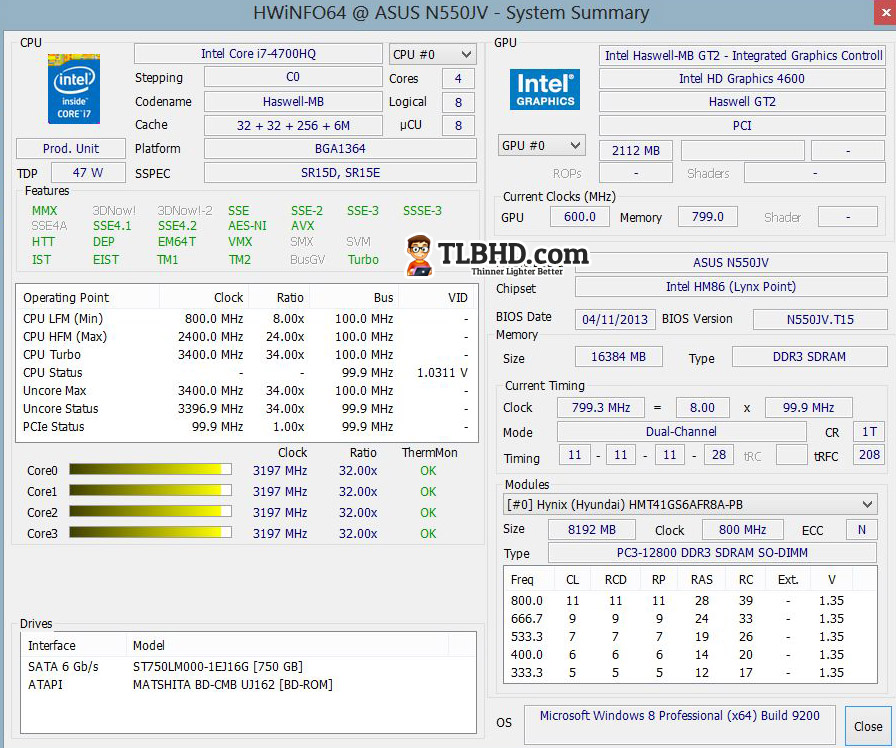This screenshot has width=896, height=748.
Task: Click the AES-NI feature label
Action: click(x=247, y=226)
